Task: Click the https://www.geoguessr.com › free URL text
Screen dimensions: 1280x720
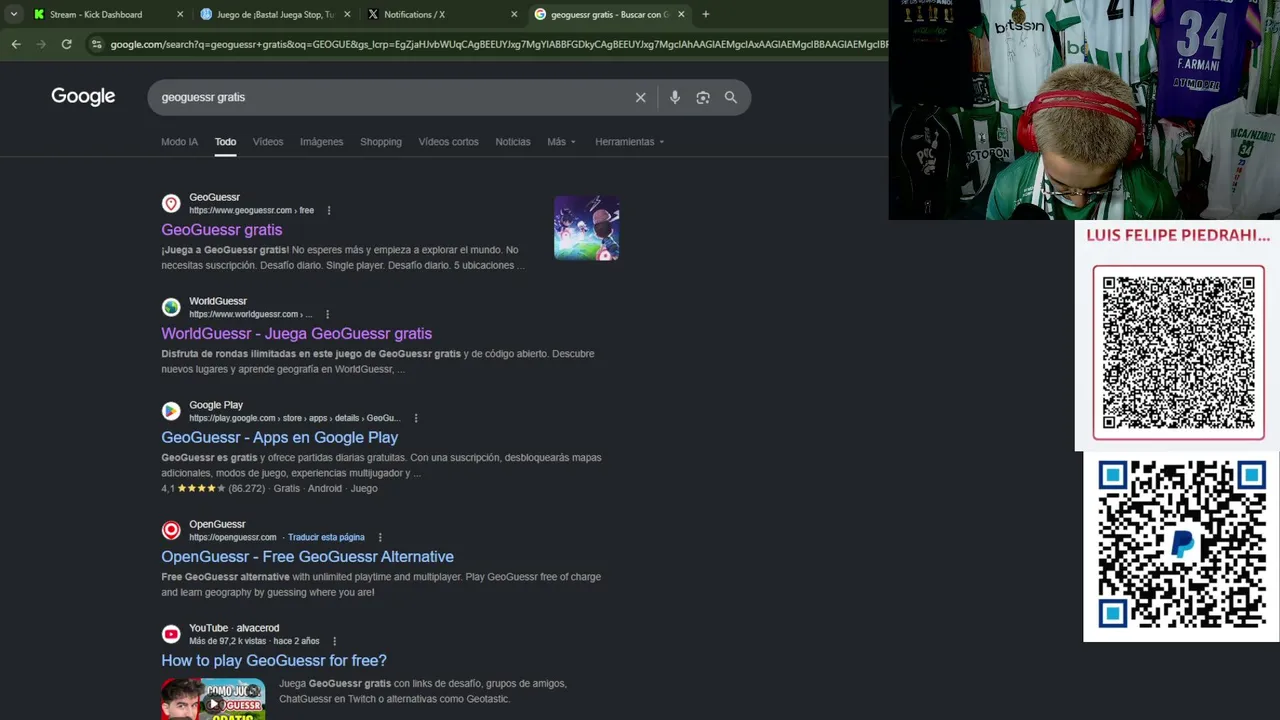Action: click(251, 210)
